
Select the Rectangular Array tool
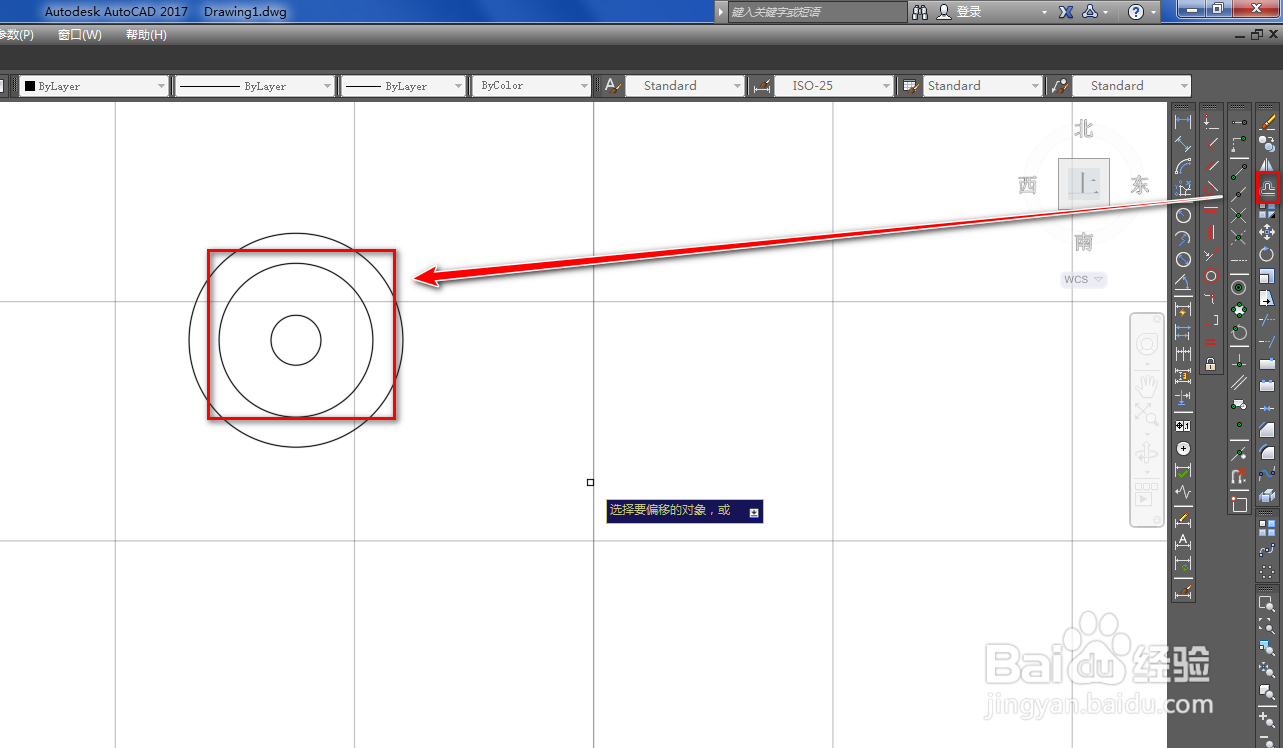click(x=1267, y=528)
